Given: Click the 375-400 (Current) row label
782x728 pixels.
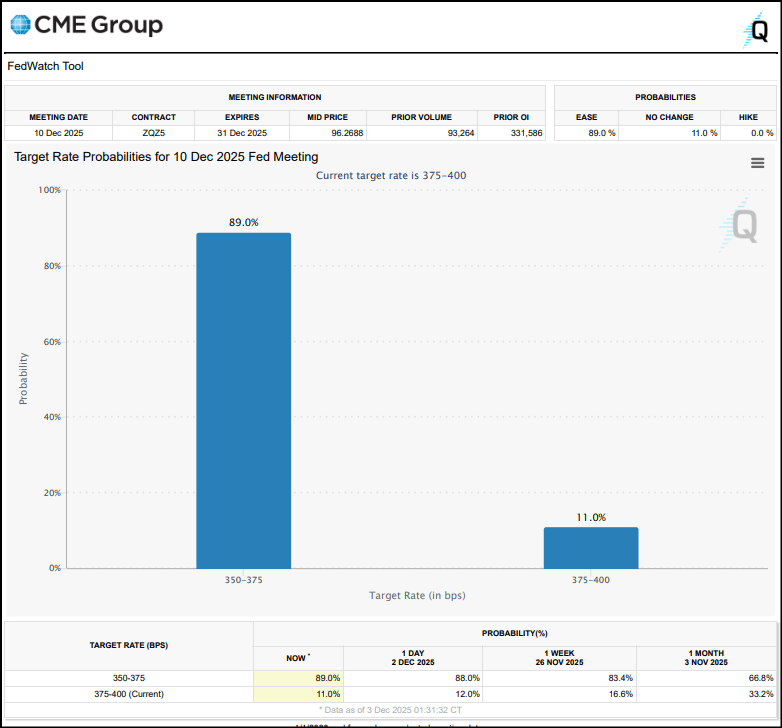Looking at the screenshot, I should (129, 694).
